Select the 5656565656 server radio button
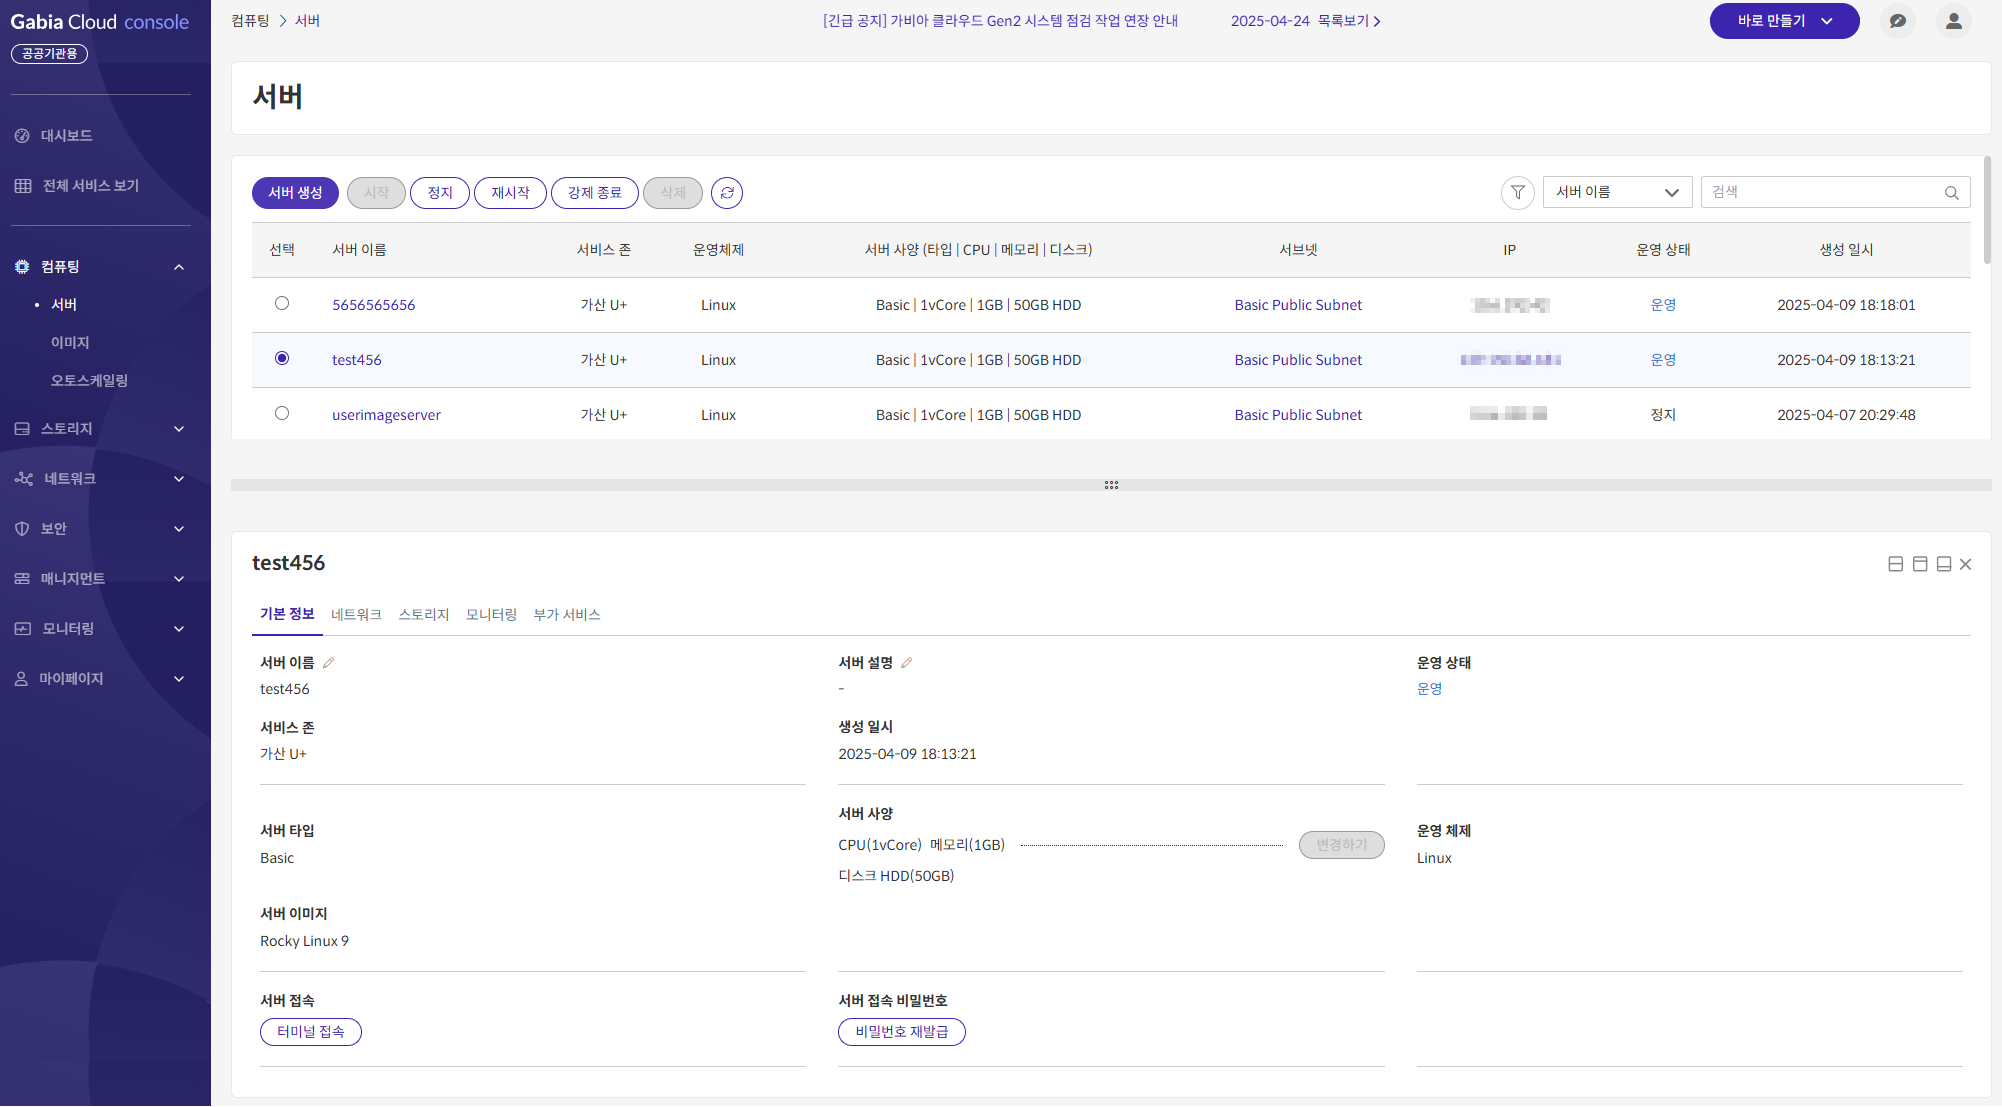2002x1107 pixels. click(282, 303)
